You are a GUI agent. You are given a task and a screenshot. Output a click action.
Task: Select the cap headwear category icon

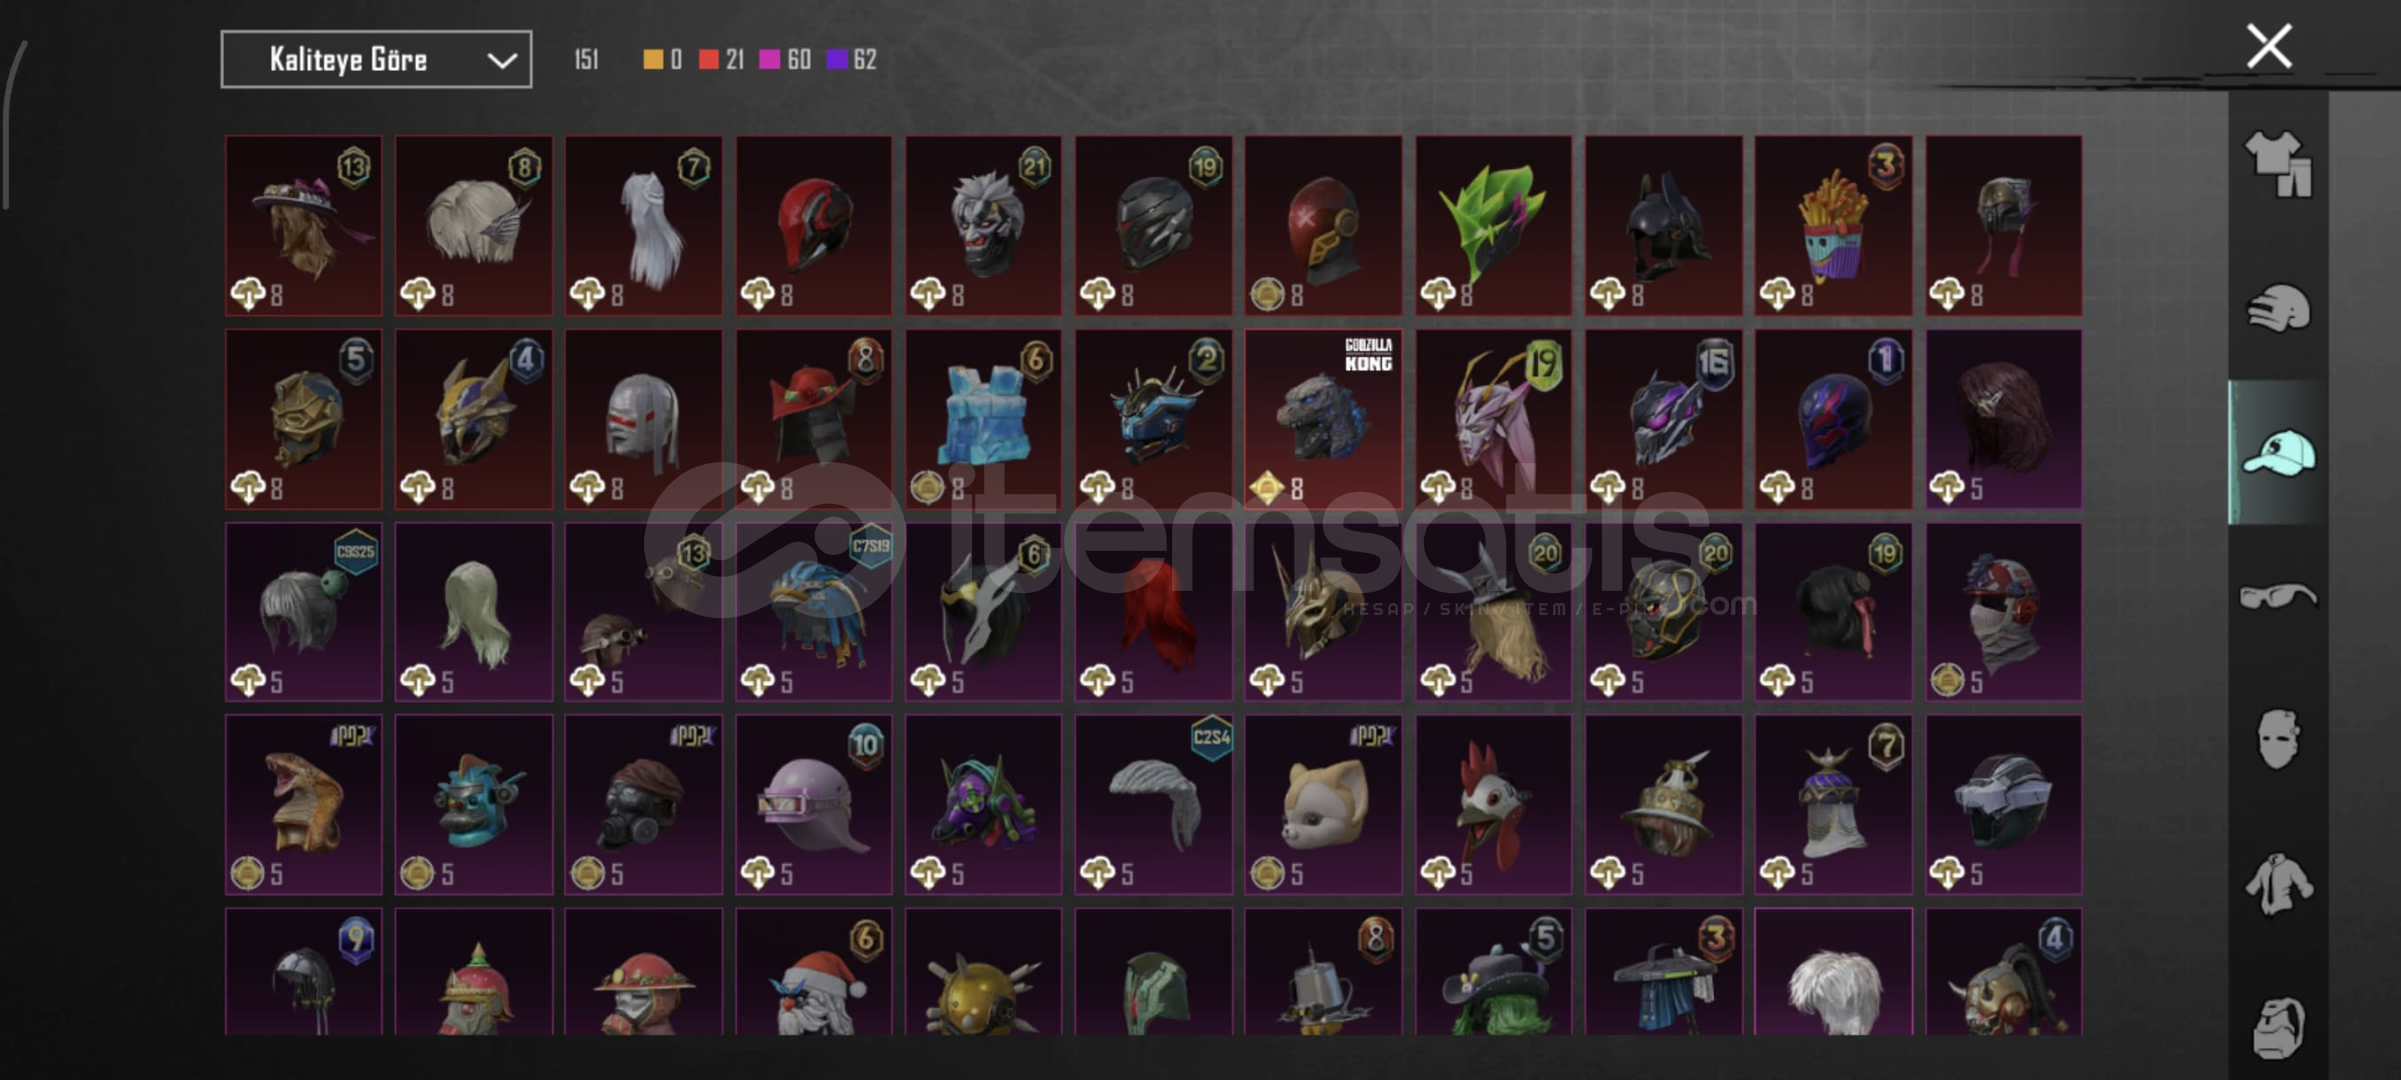point(2278,453)
